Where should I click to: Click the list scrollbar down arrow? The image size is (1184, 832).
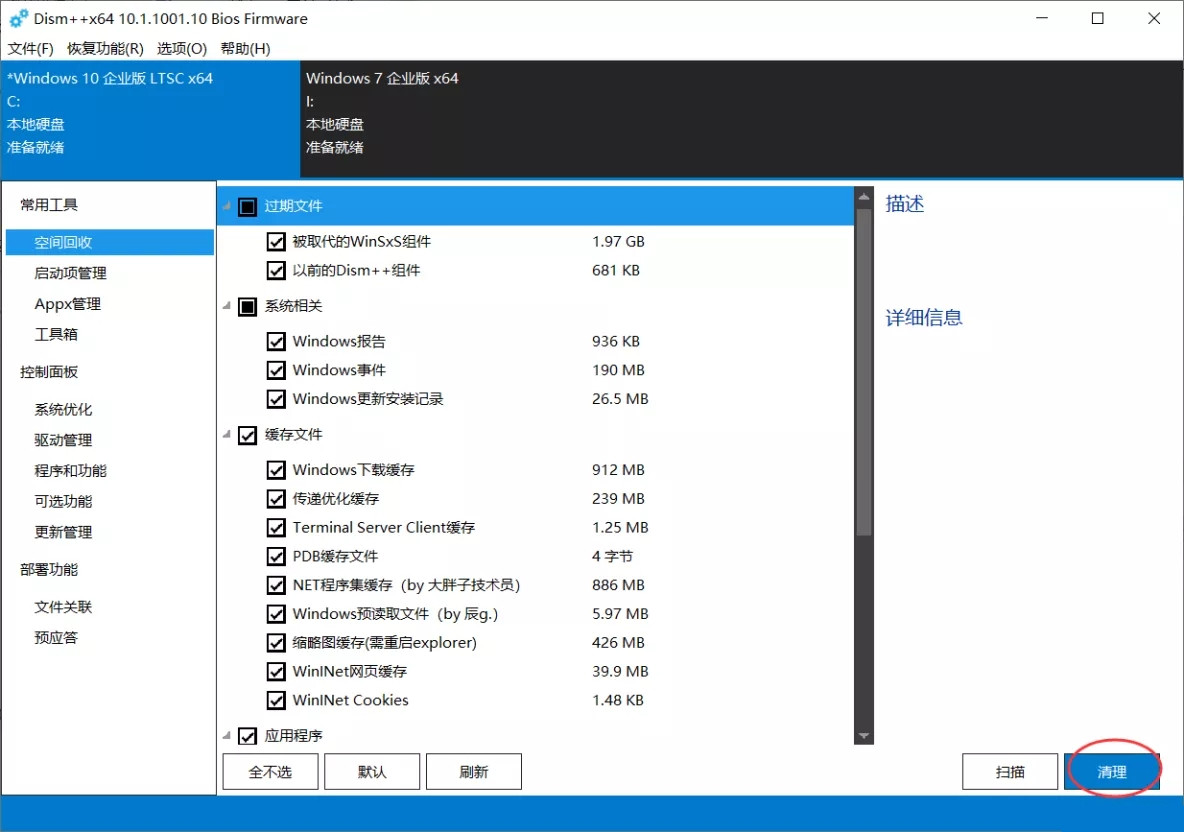pos(864,735)
